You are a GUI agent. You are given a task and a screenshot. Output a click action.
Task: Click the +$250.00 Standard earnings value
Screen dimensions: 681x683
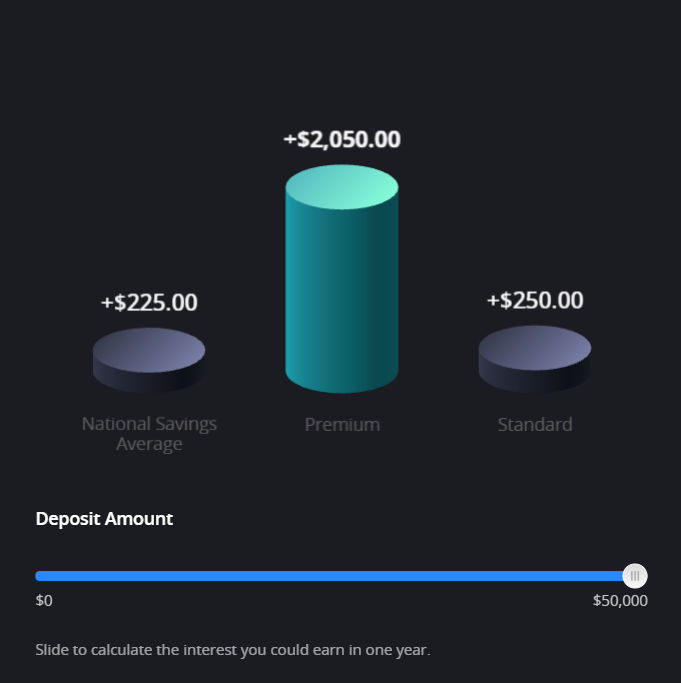(534, 300)
